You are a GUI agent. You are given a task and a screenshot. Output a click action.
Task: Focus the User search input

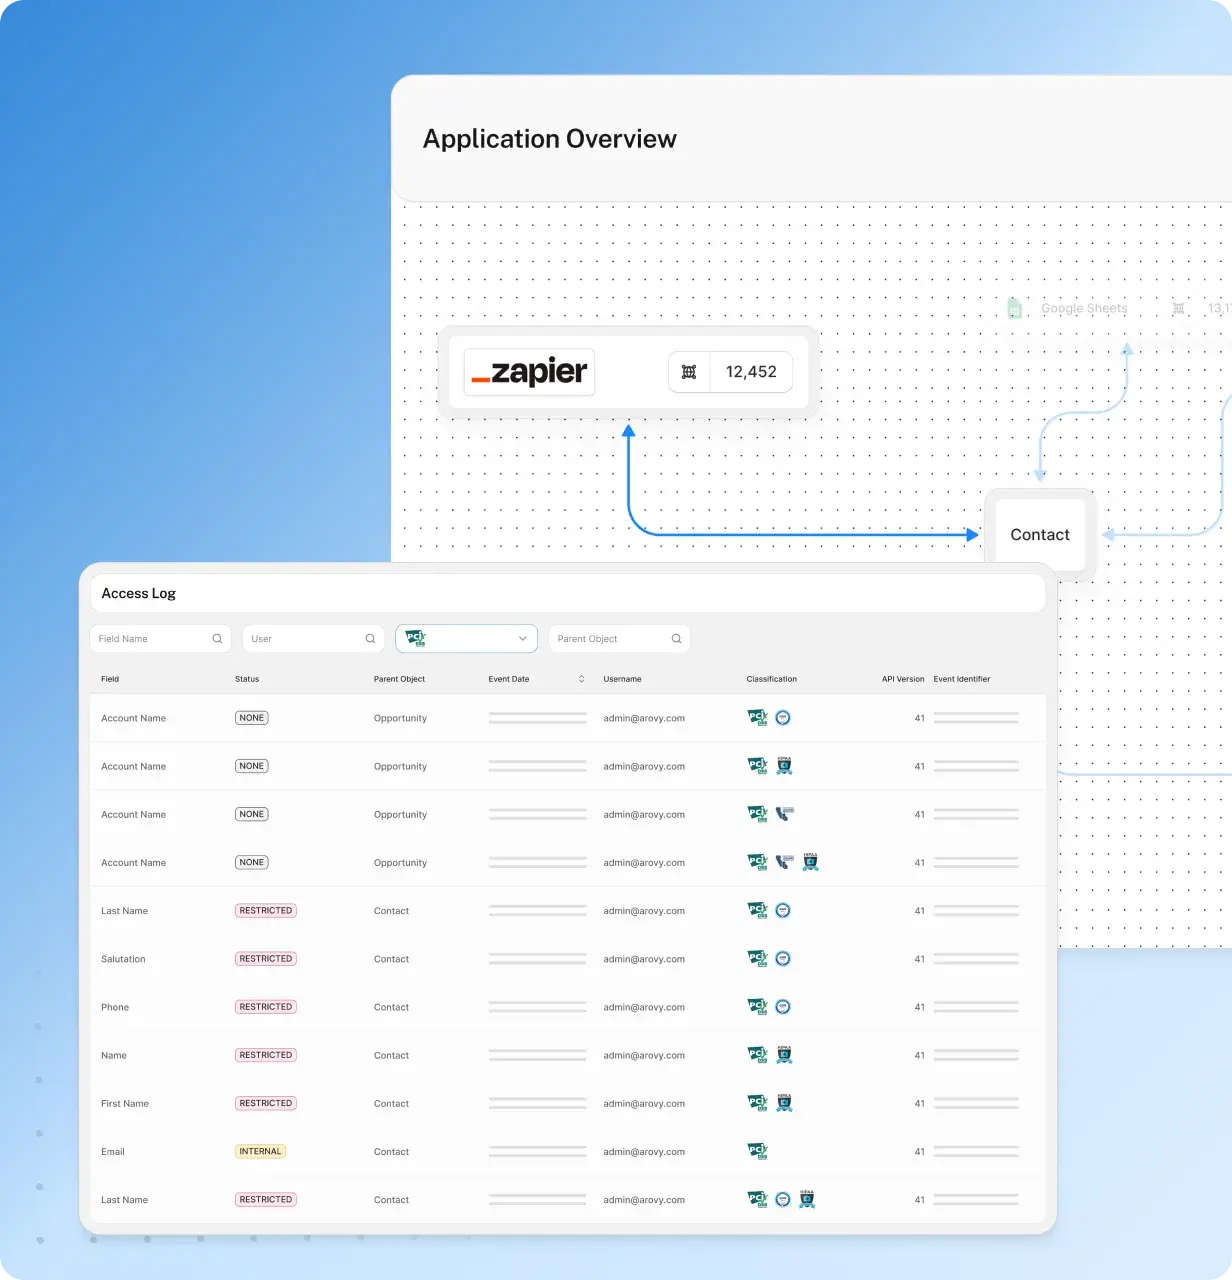[314, 639]
